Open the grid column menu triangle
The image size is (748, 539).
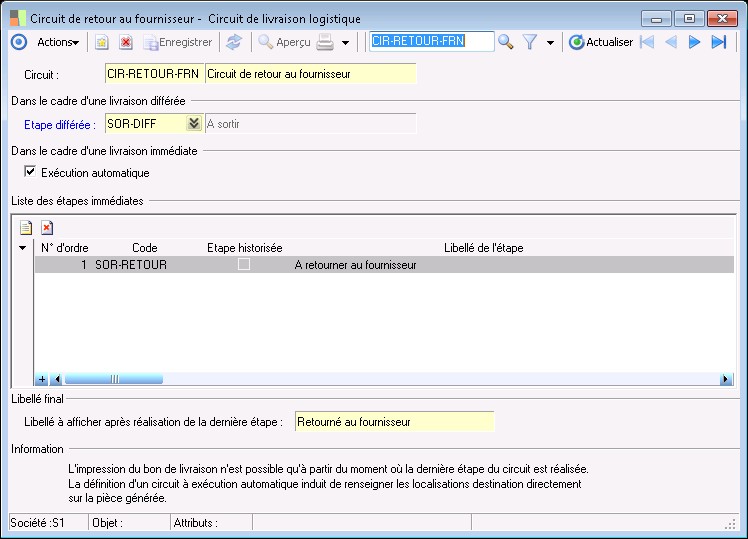coord(23,248)
